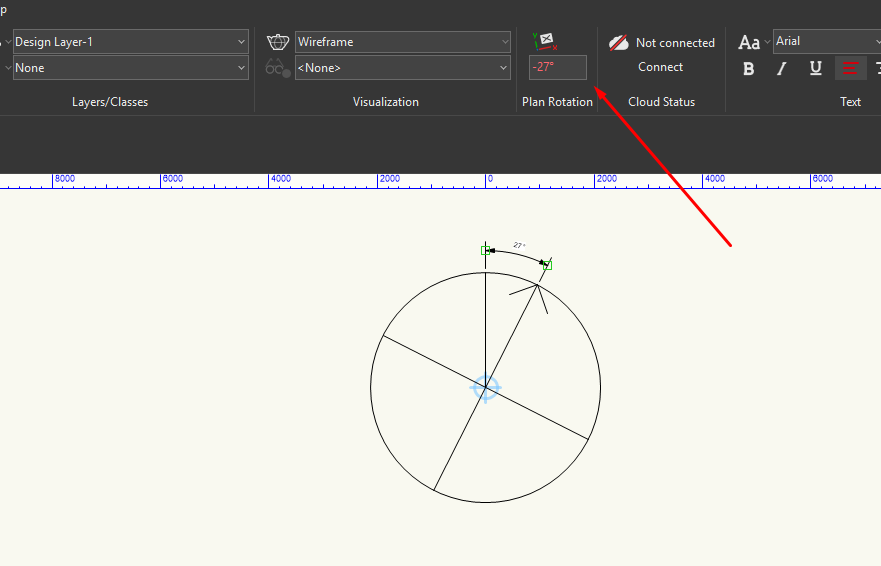881x566 pixels.
Task: Select the angle dimension's right end handle
Action: (547, 265)
